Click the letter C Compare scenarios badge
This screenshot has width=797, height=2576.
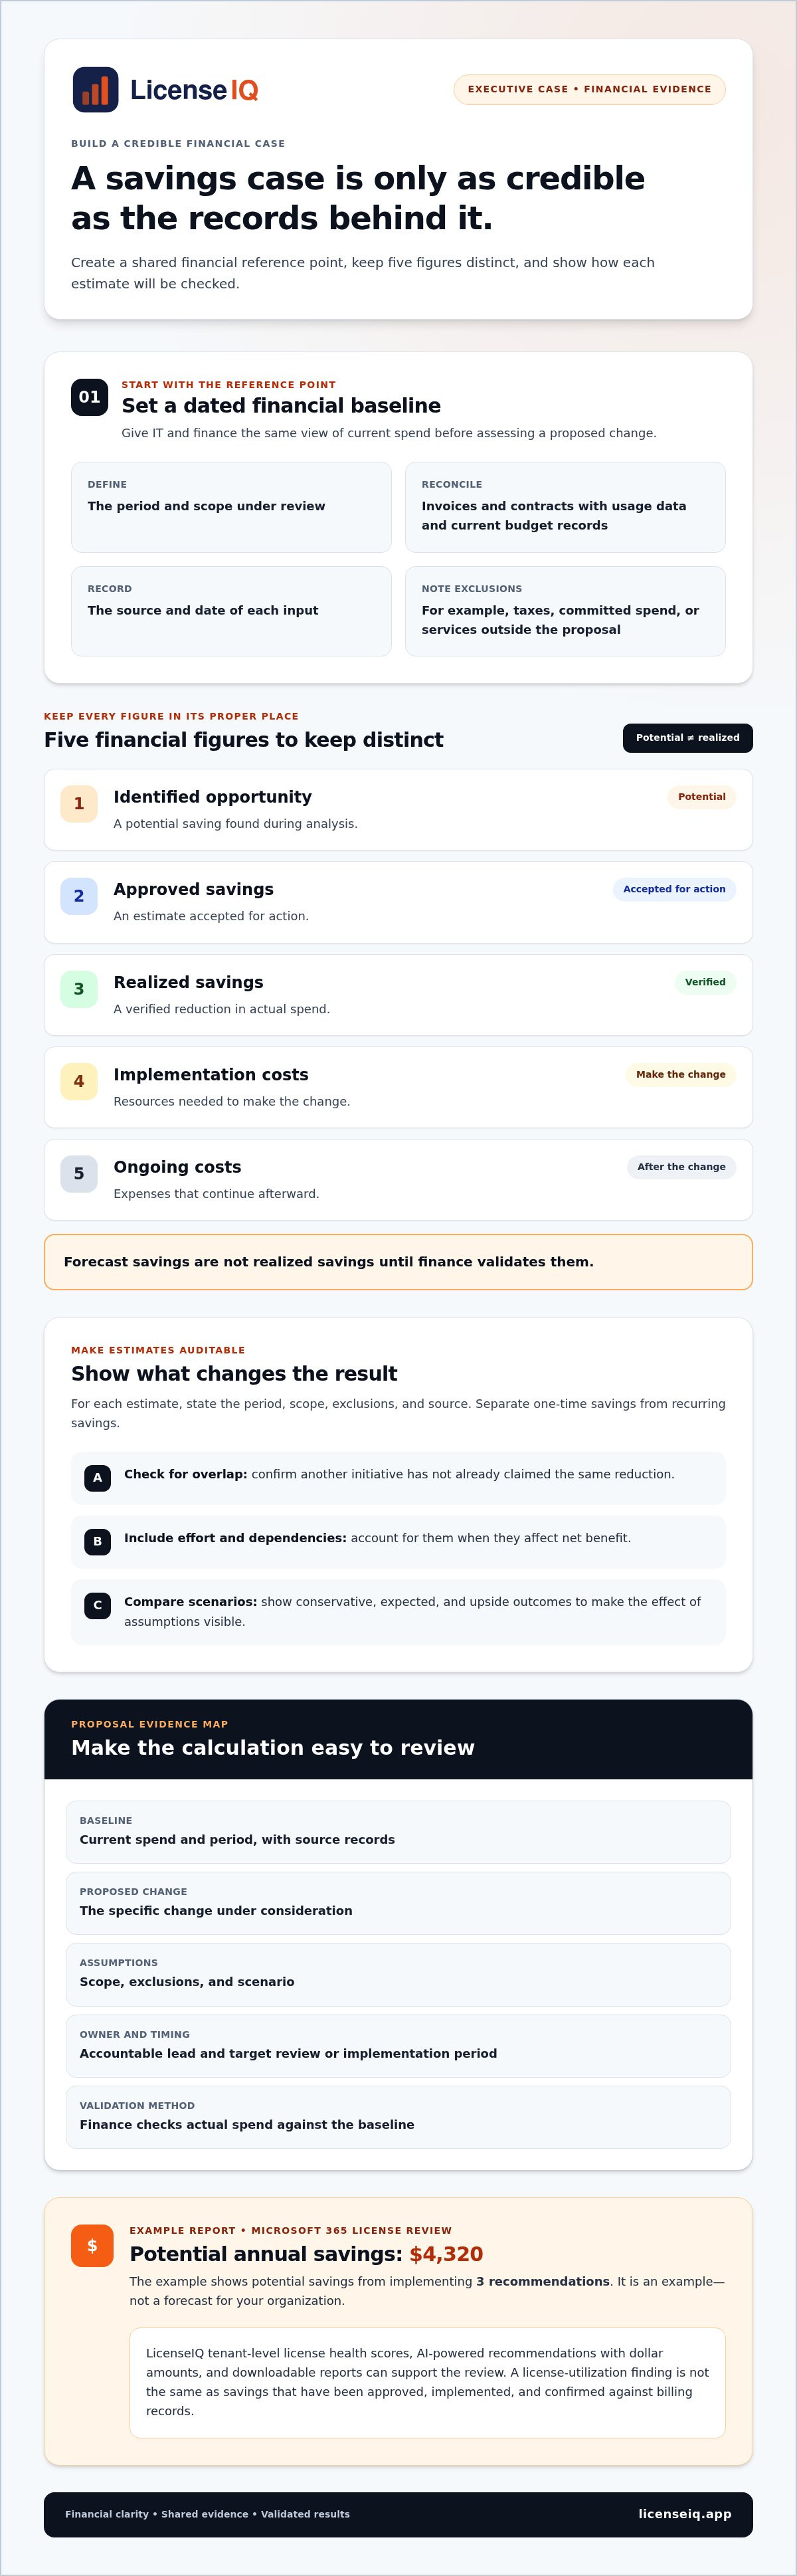[x=97, y=1605]
